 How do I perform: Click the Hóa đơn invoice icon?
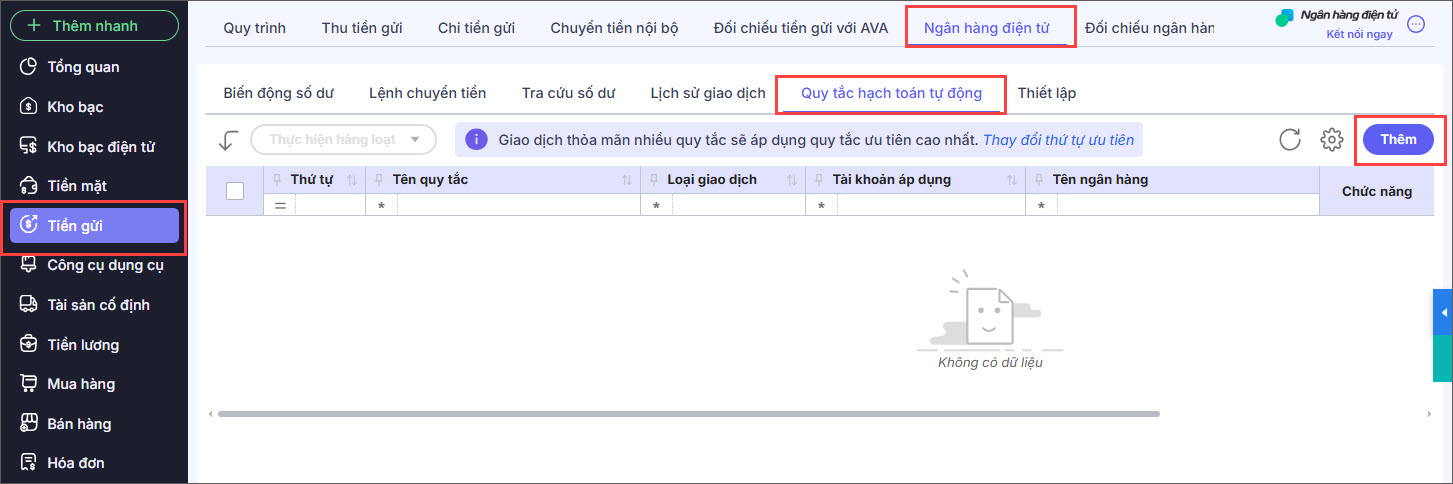[x=29, y=463]
